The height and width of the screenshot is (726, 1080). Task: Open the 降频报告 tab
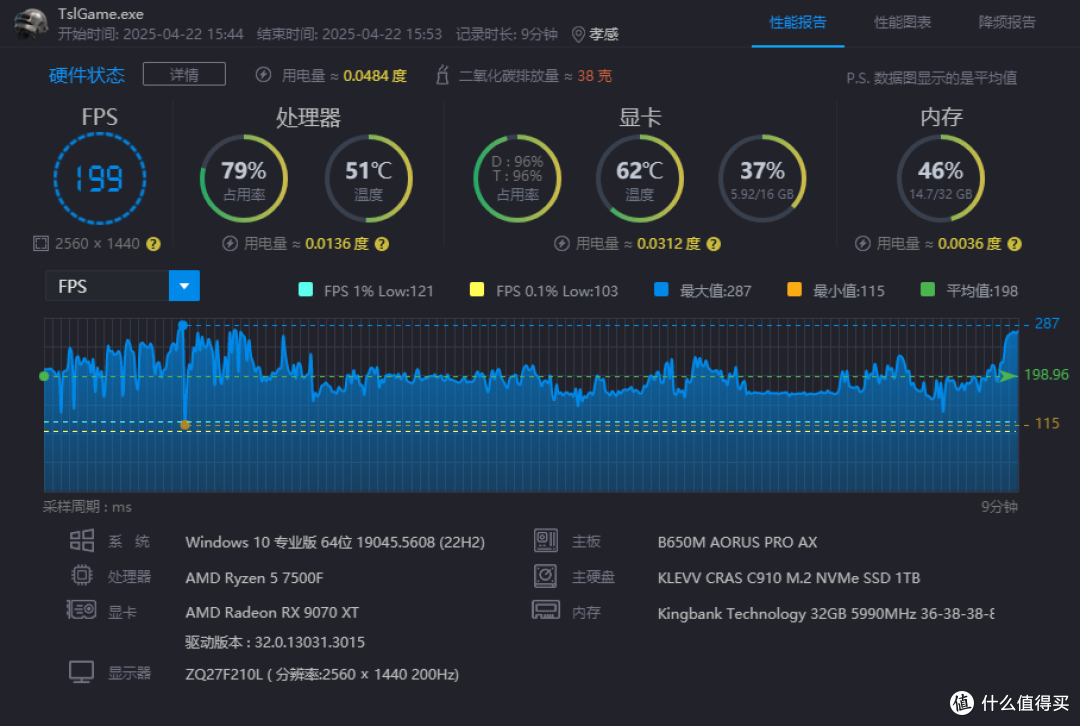(1007, 23)
